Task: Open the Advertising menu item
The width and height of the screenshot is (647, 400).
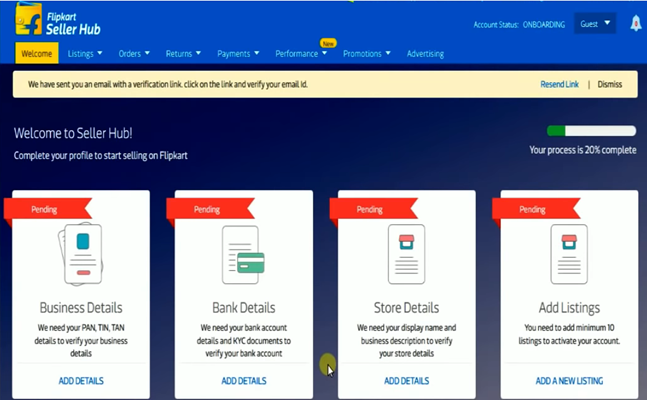Action: [x=425, y=54]
